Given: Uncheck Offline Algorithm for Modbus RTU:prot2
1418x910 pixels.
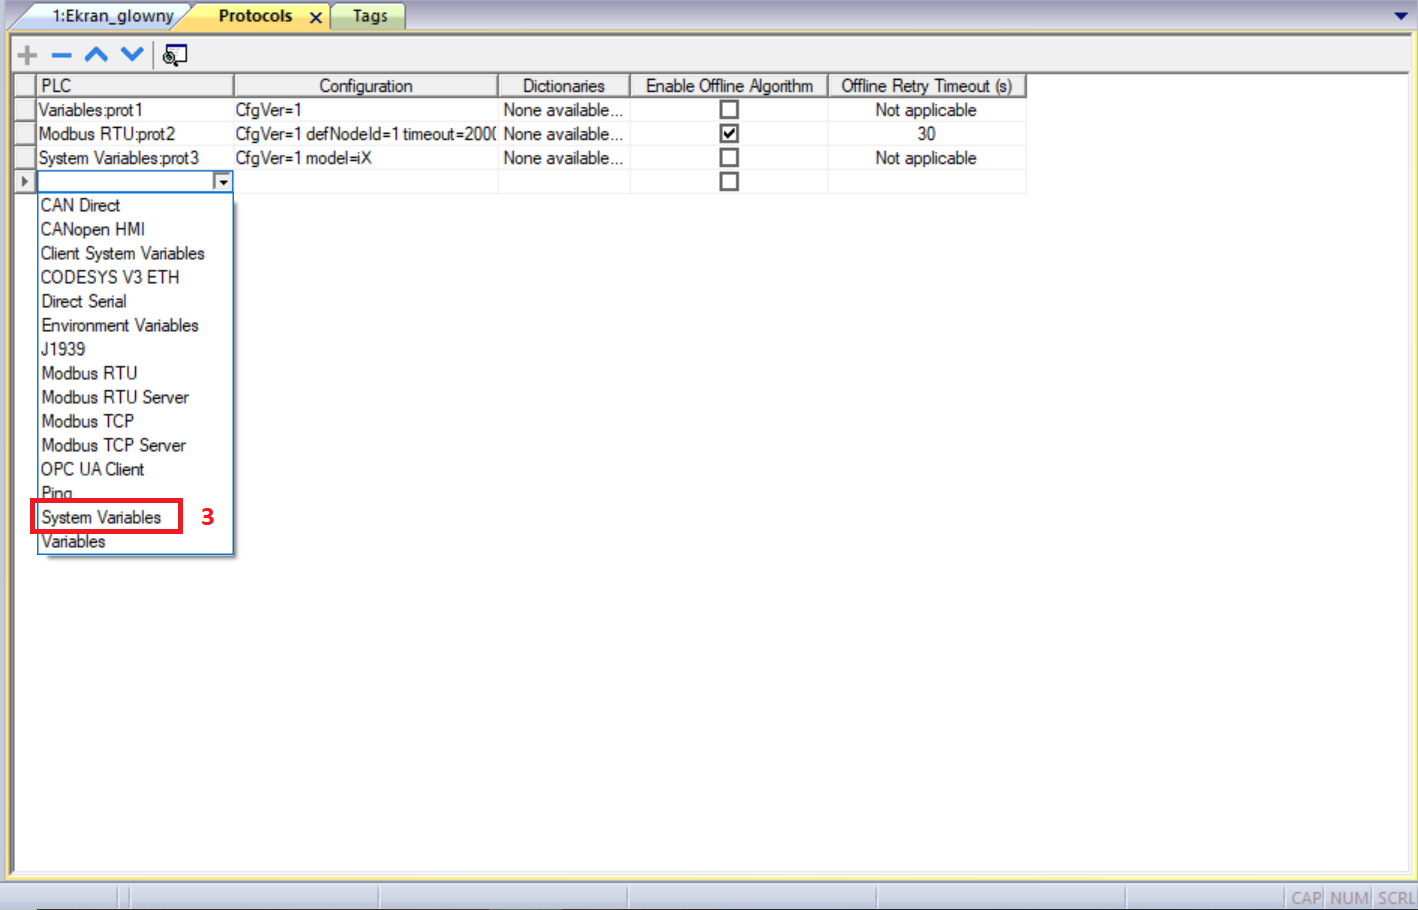Looking at the screenshot, I should (x=729, y=134).
